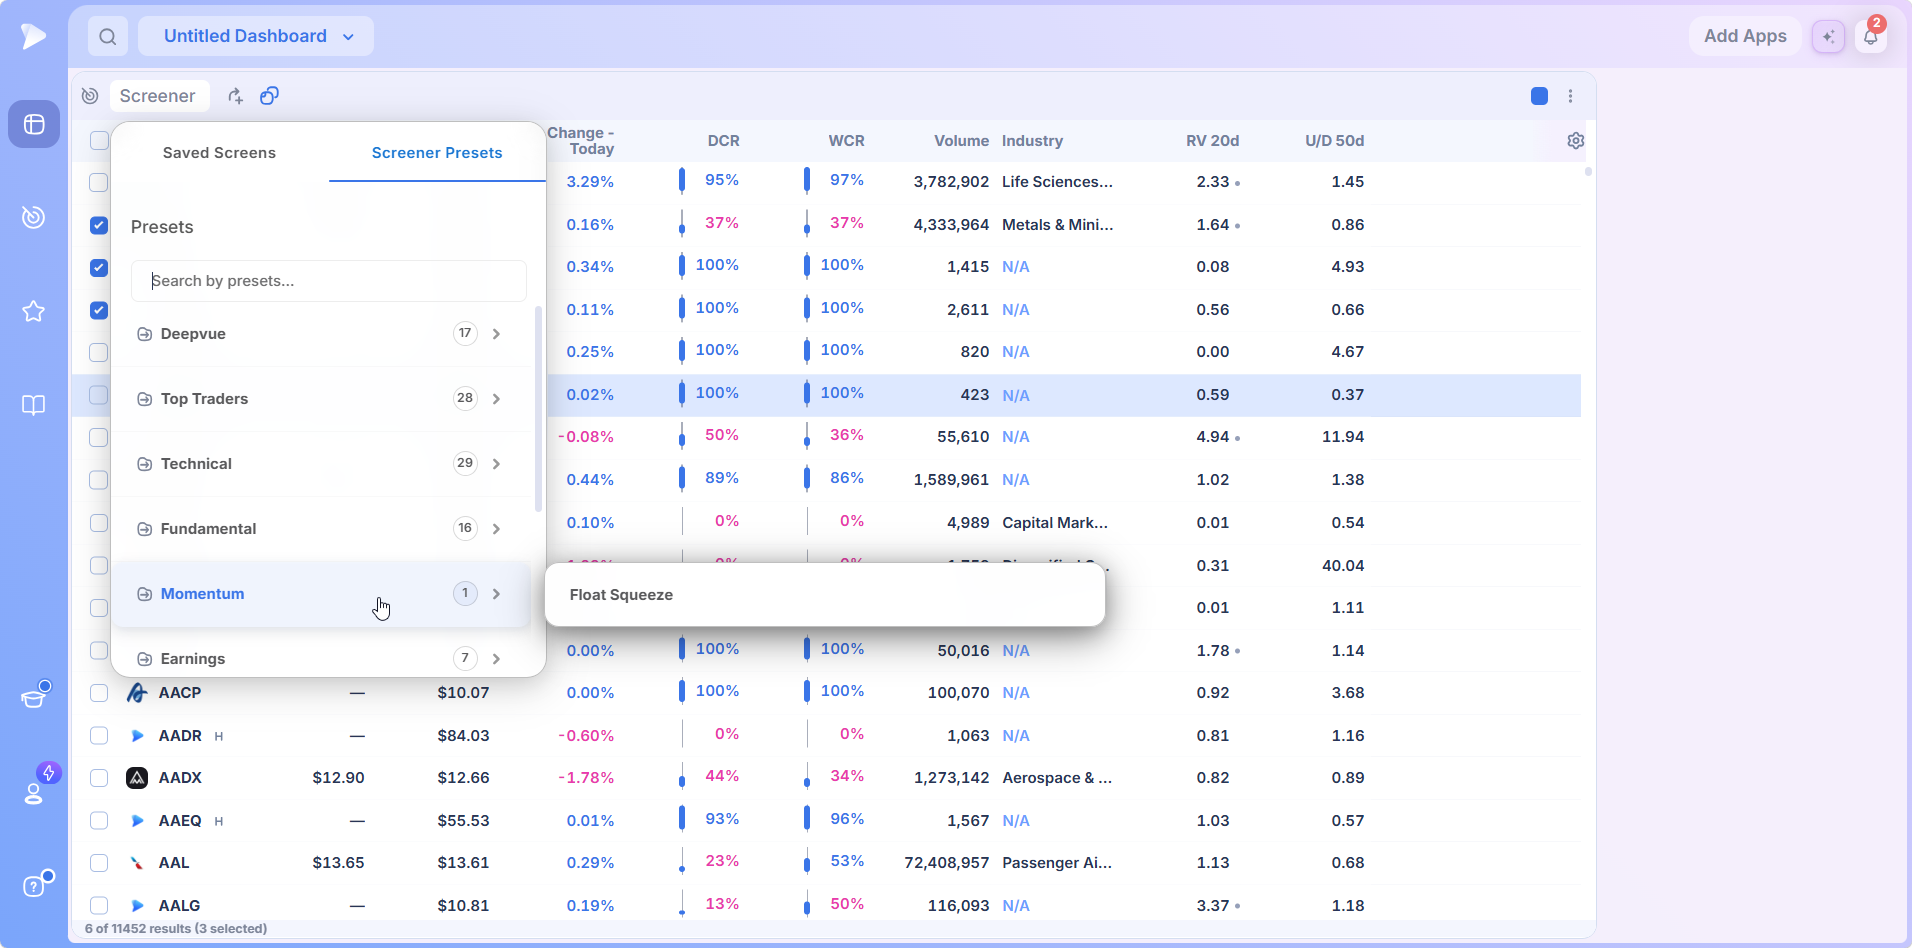This screenshot has height=948, width=1912.
Task: Open the dashboard layout sidebar icon
Action: click(34, 124)
